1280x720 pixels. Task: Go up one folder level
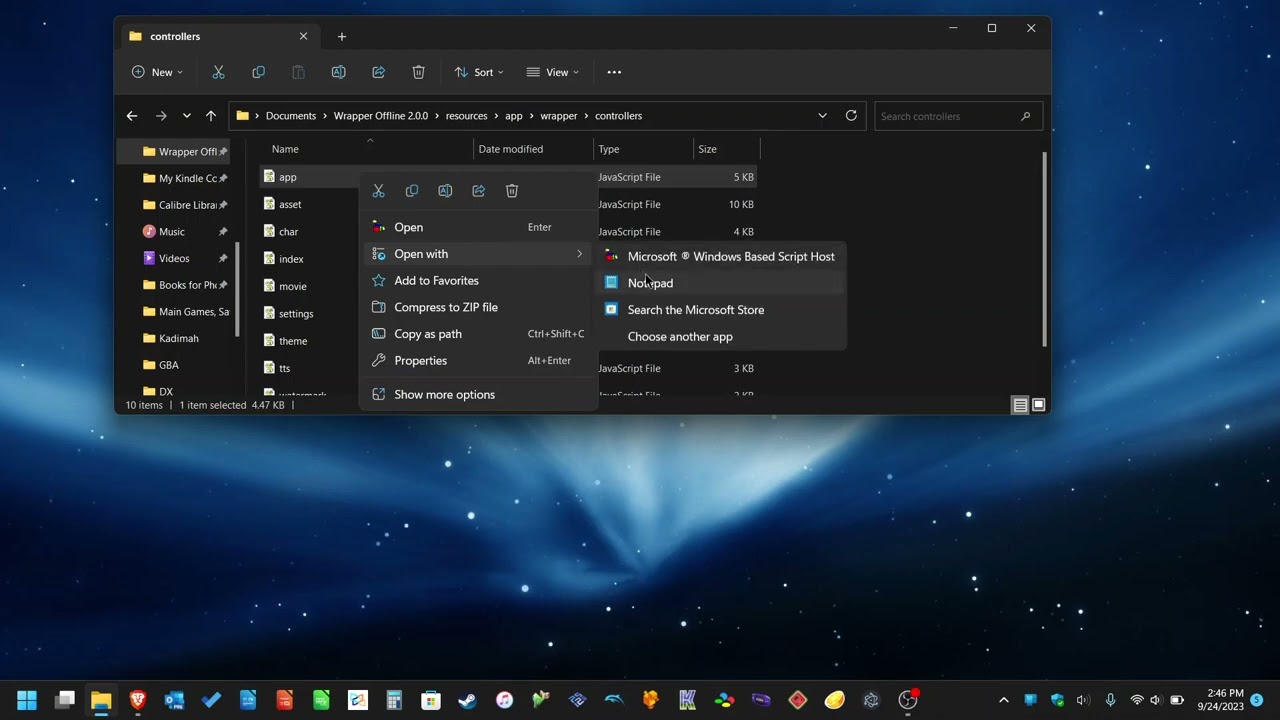click(x=210, y=116)
